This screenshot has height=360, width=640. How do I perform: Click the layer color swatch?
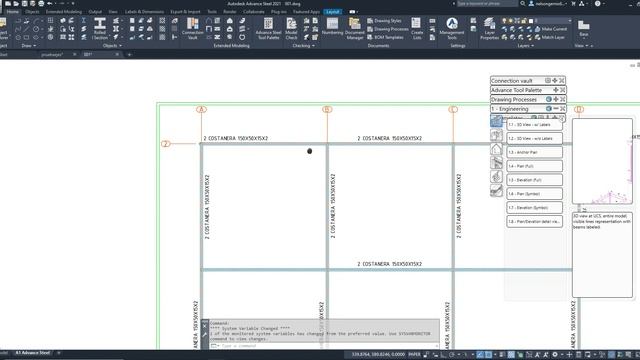coord(531,21)
